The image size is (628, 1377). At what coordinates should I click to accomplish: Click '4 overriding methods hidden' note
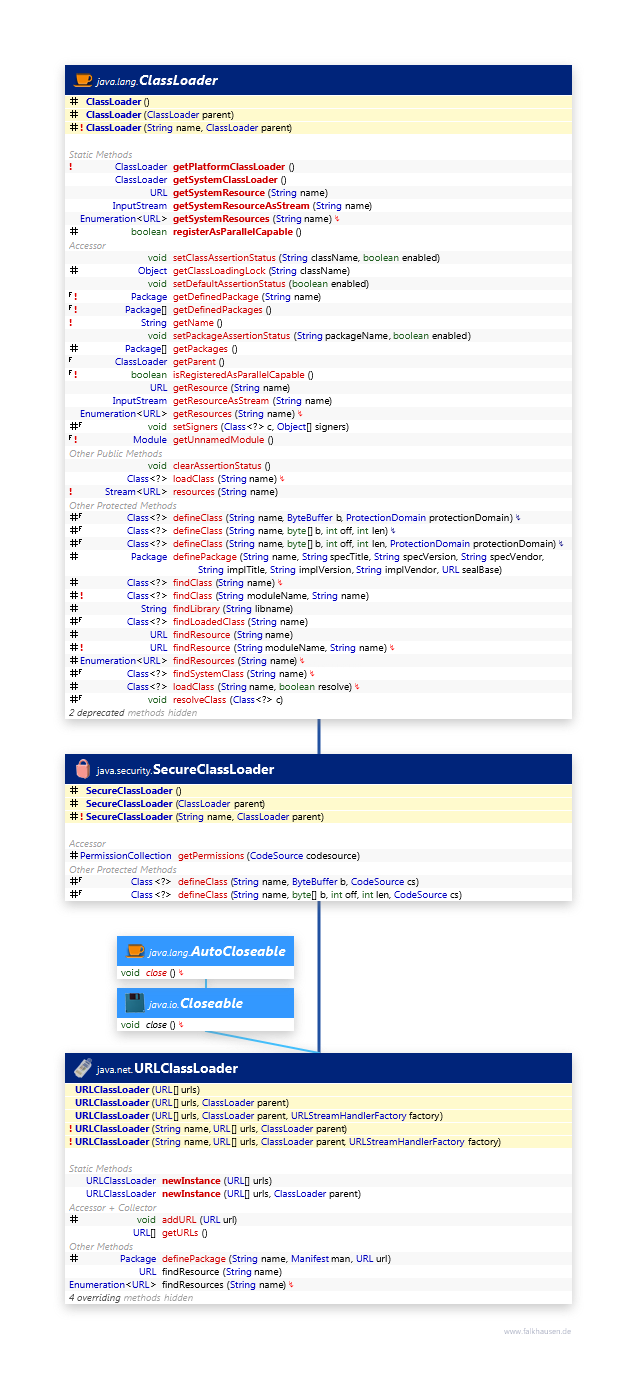tap(131, 1298)
